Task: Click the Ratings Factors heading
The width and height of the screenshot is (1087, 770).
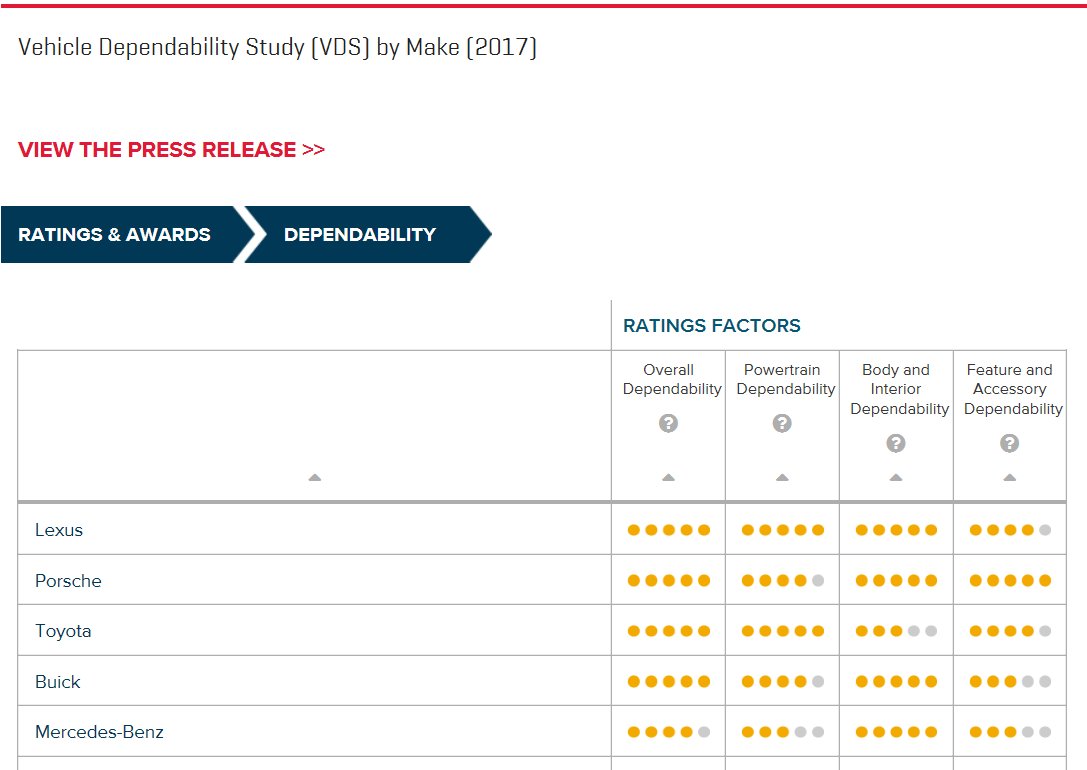Action: 712,326
